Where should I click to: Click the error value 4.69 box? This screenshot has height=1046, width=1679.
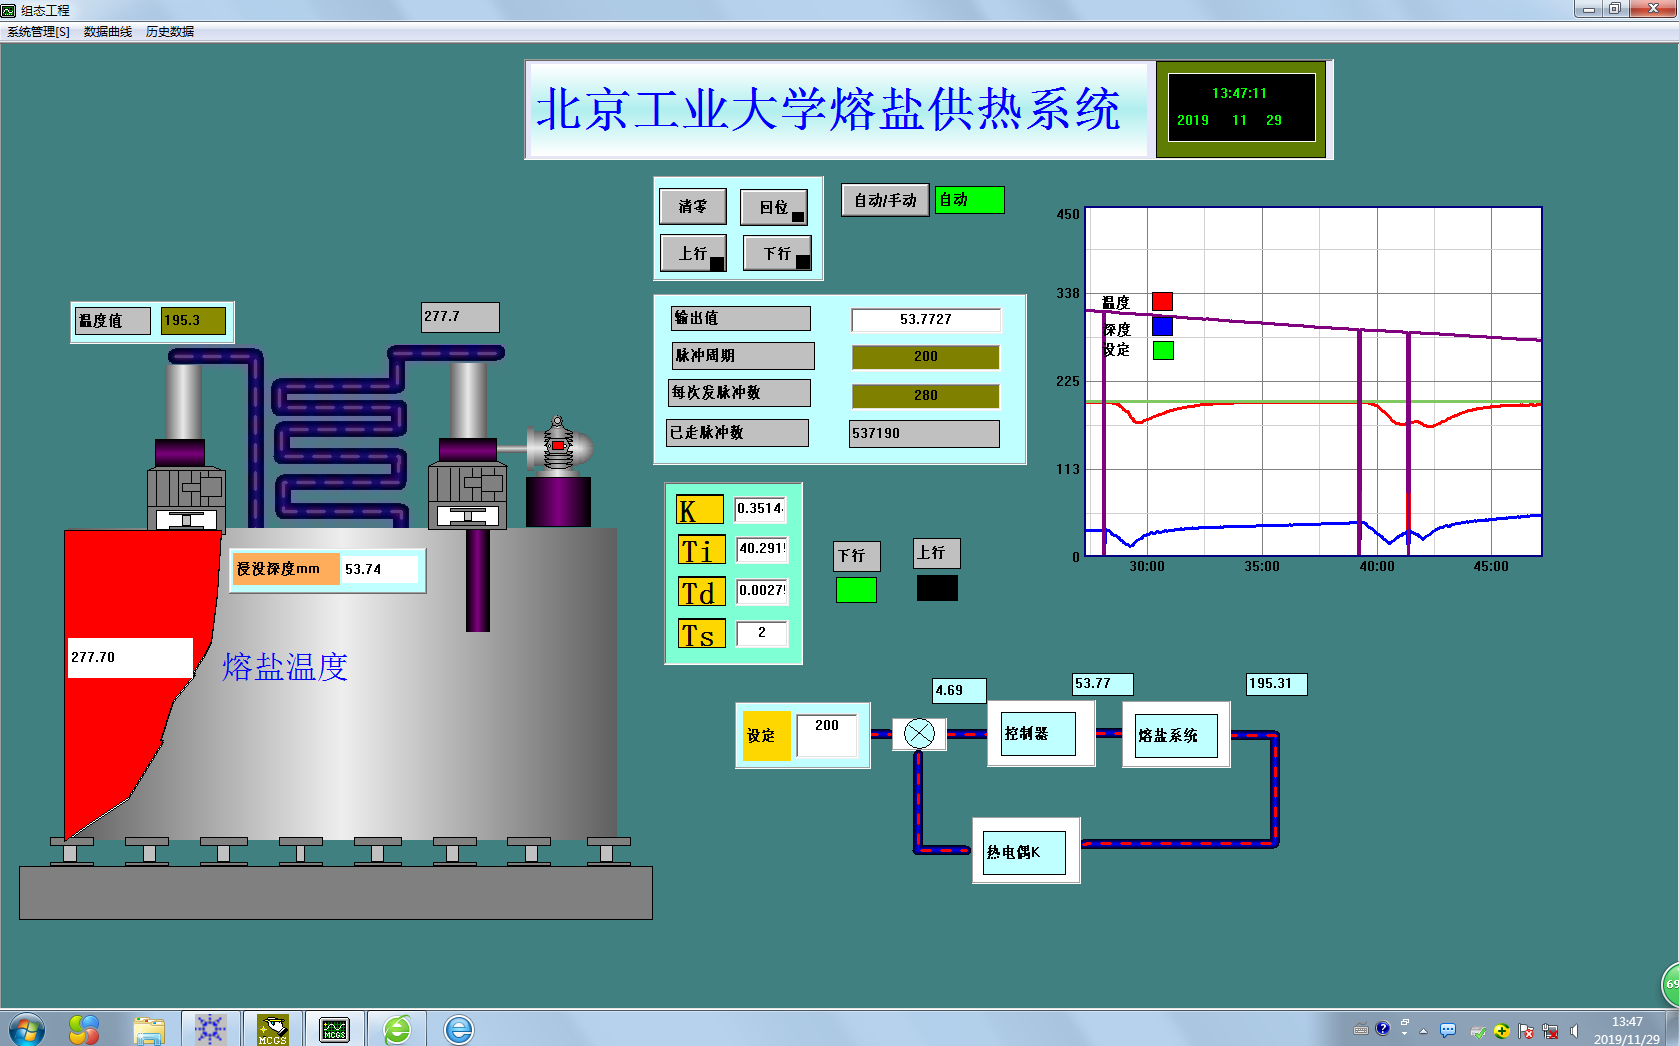960,691
